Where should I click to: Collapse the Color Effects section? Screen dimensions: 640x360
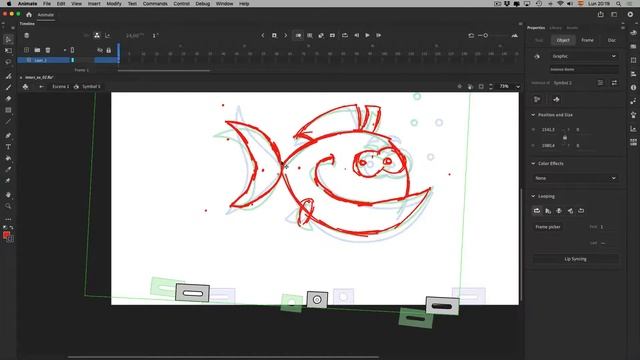coord(533,163)
